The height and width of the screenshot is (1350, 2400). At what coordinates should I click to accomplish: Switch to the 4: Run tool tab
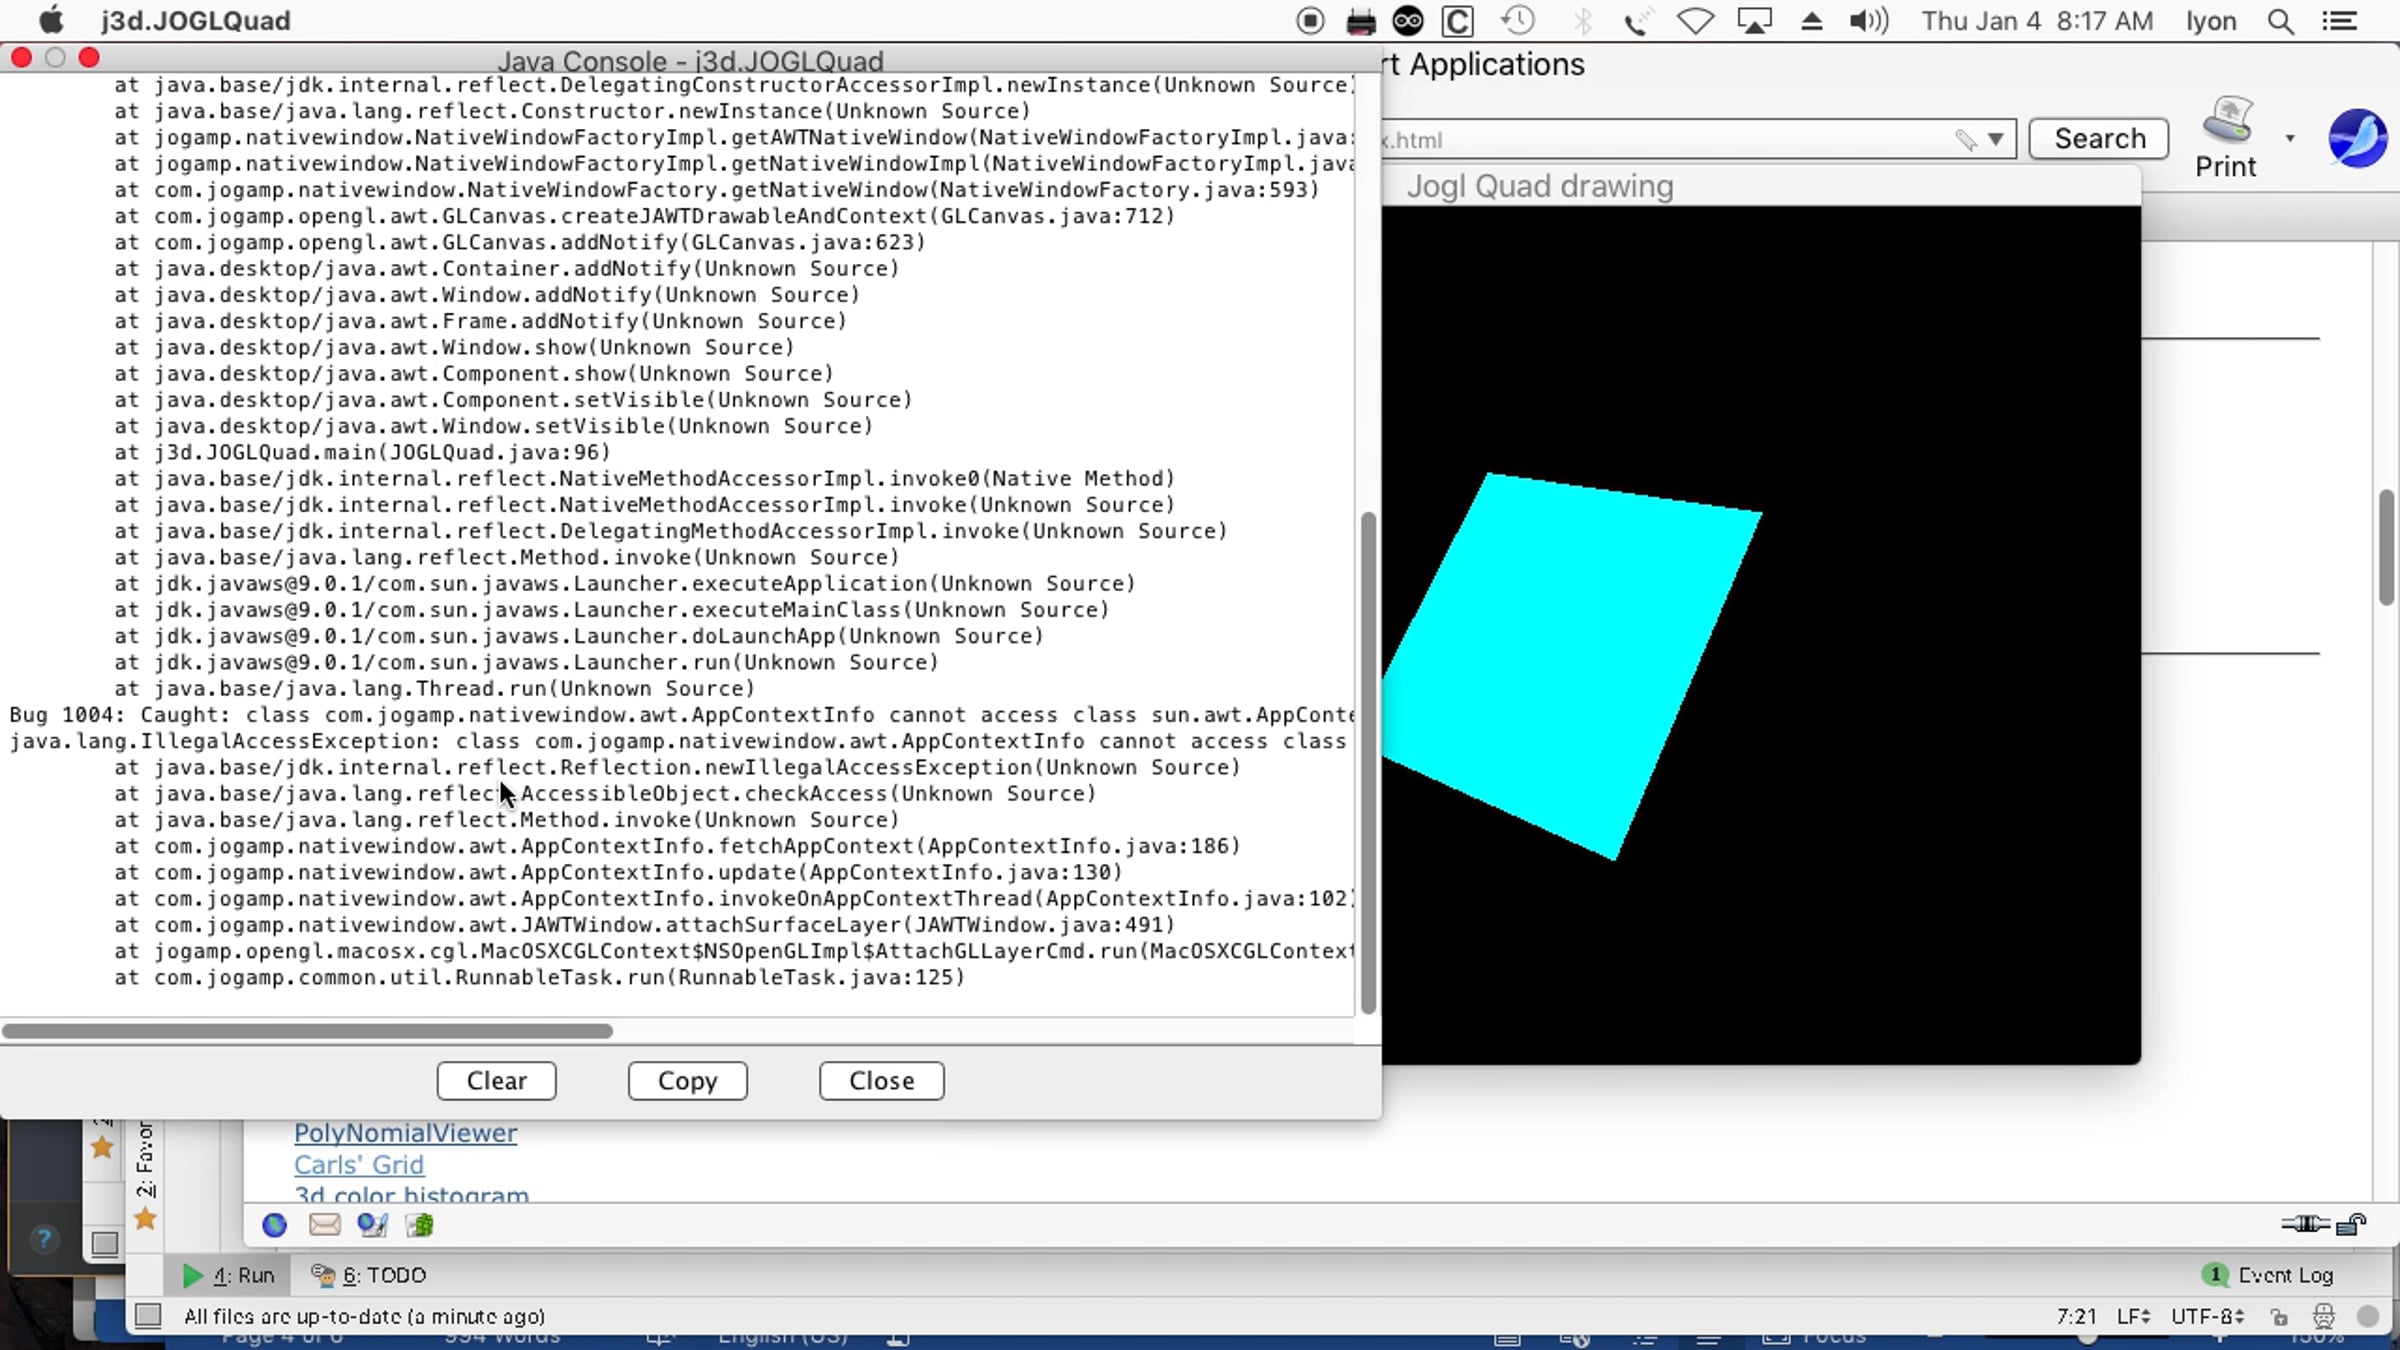click(x=228, y=1275)
